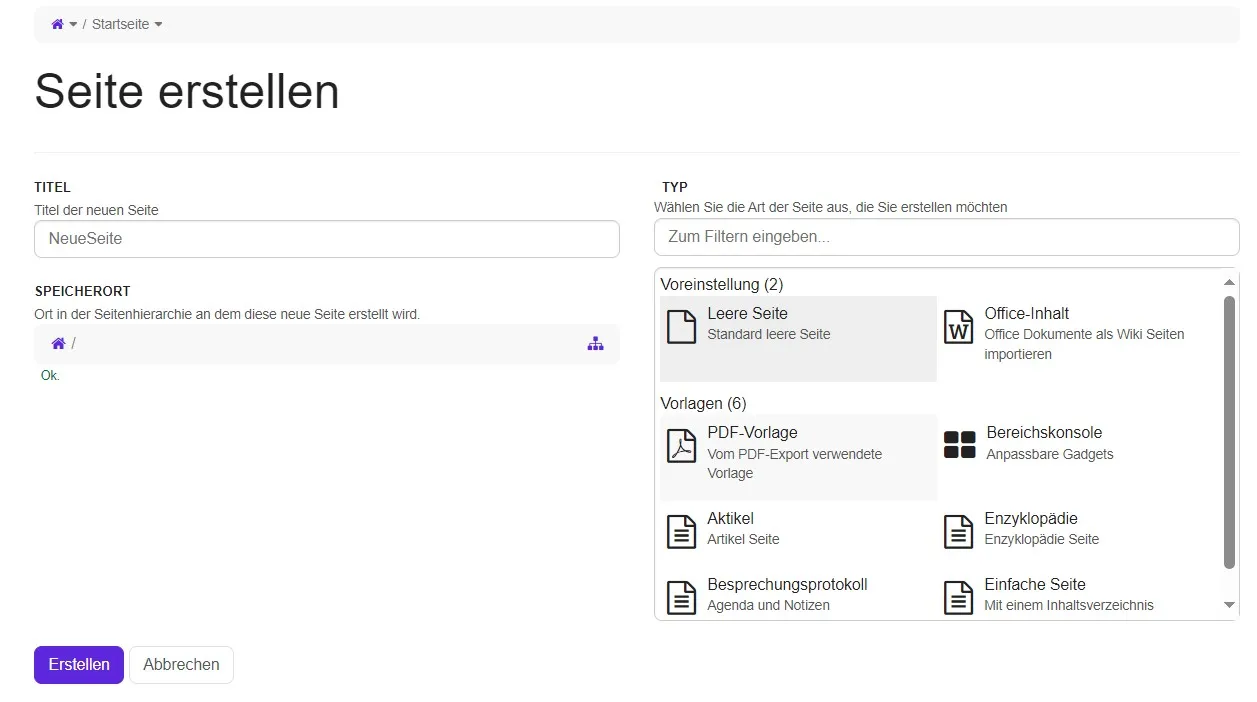This screenshot has height=702, width=1257.
Task: Click the Erstellen button
Action: 79,665
